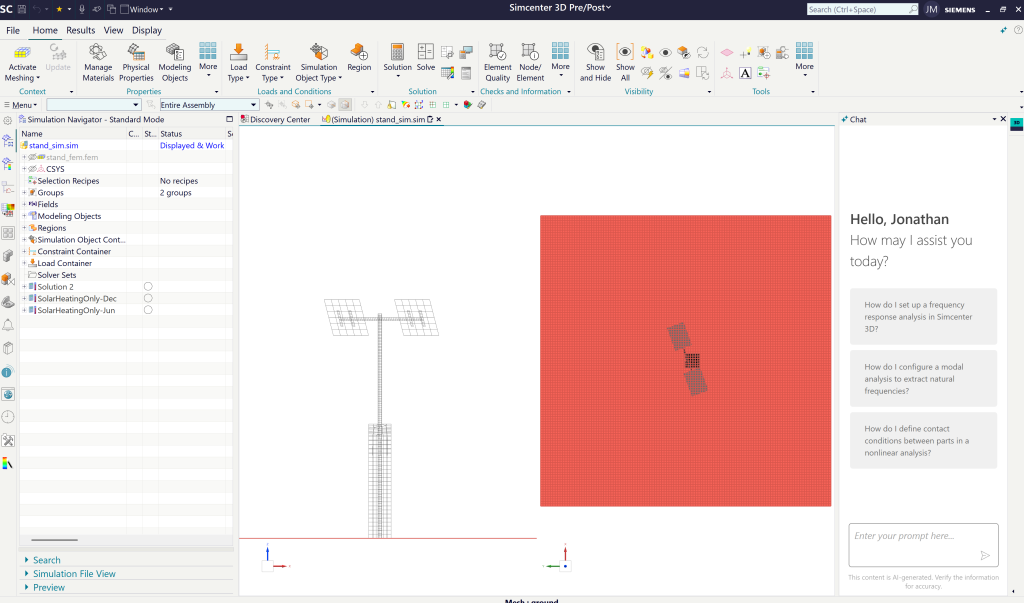This screenshot has height=603, width=1024.
Task: Open Physical Properties tool
Action: (136, 63)
